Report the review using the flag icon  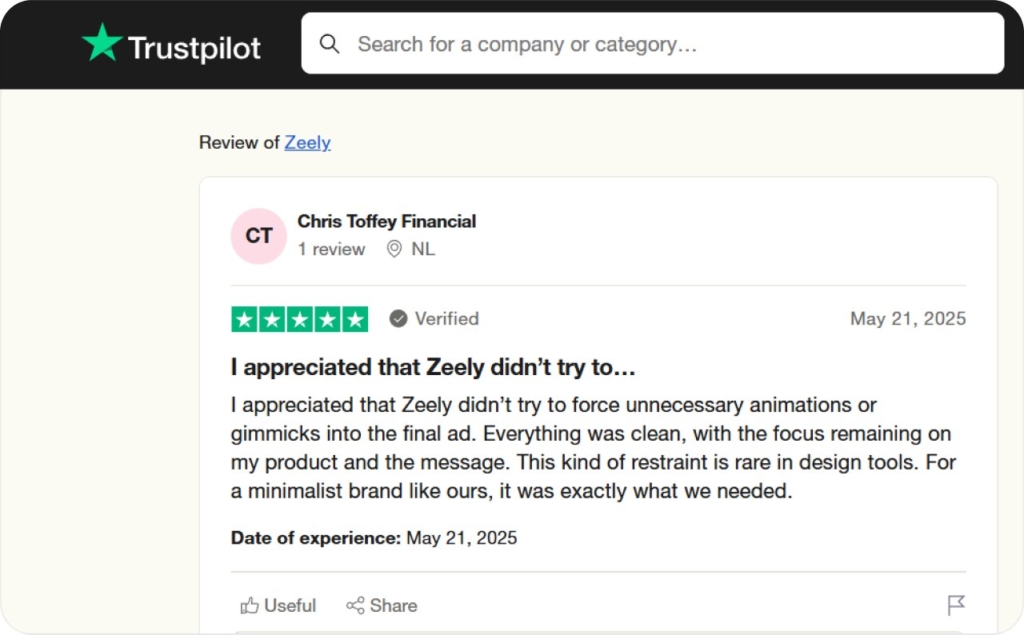956,605
